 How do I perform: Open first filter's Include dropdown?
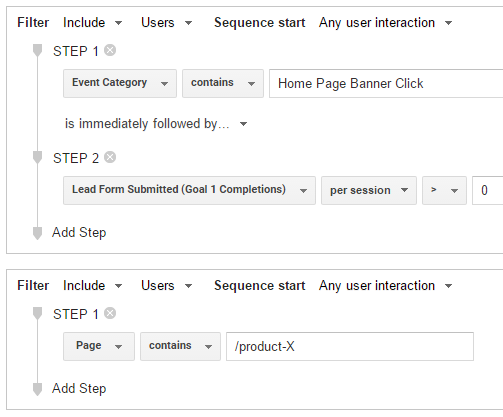coord(93,23)
